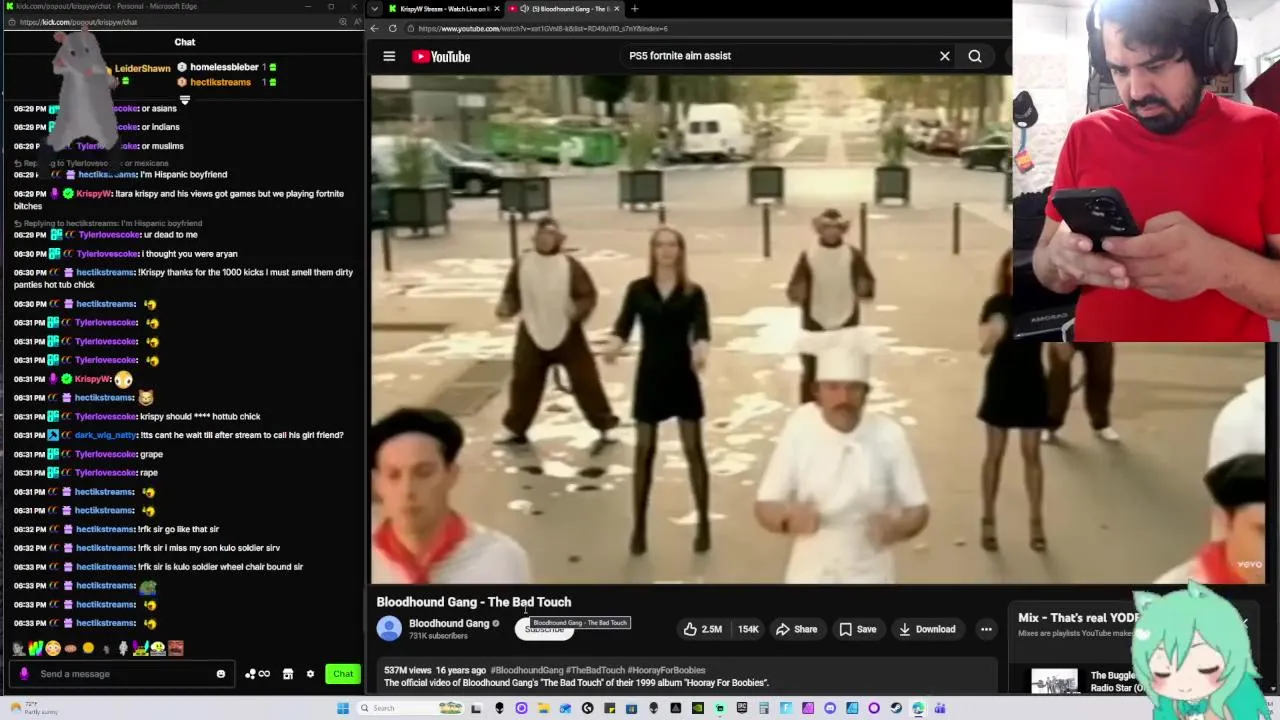The width and height of the screenshot is (1280, 720).
Task: Download the video via the Download button
Action: coord(926,629)
